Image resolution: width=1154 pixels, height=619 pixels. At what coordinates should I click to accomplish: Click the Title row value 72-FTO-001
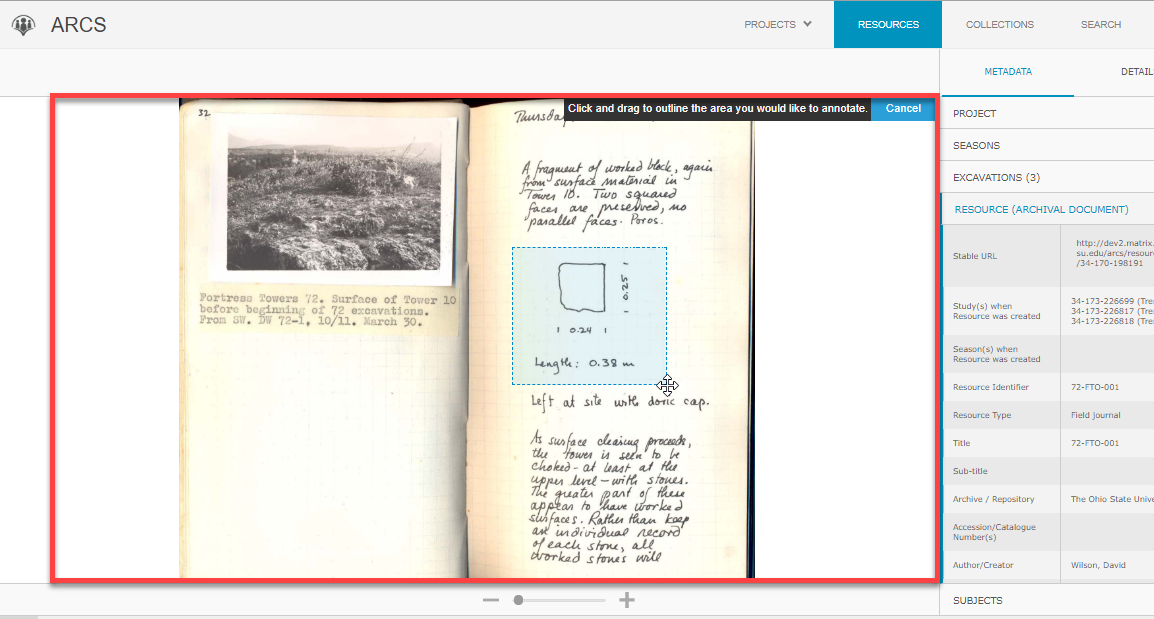(x=1094, y=443)
